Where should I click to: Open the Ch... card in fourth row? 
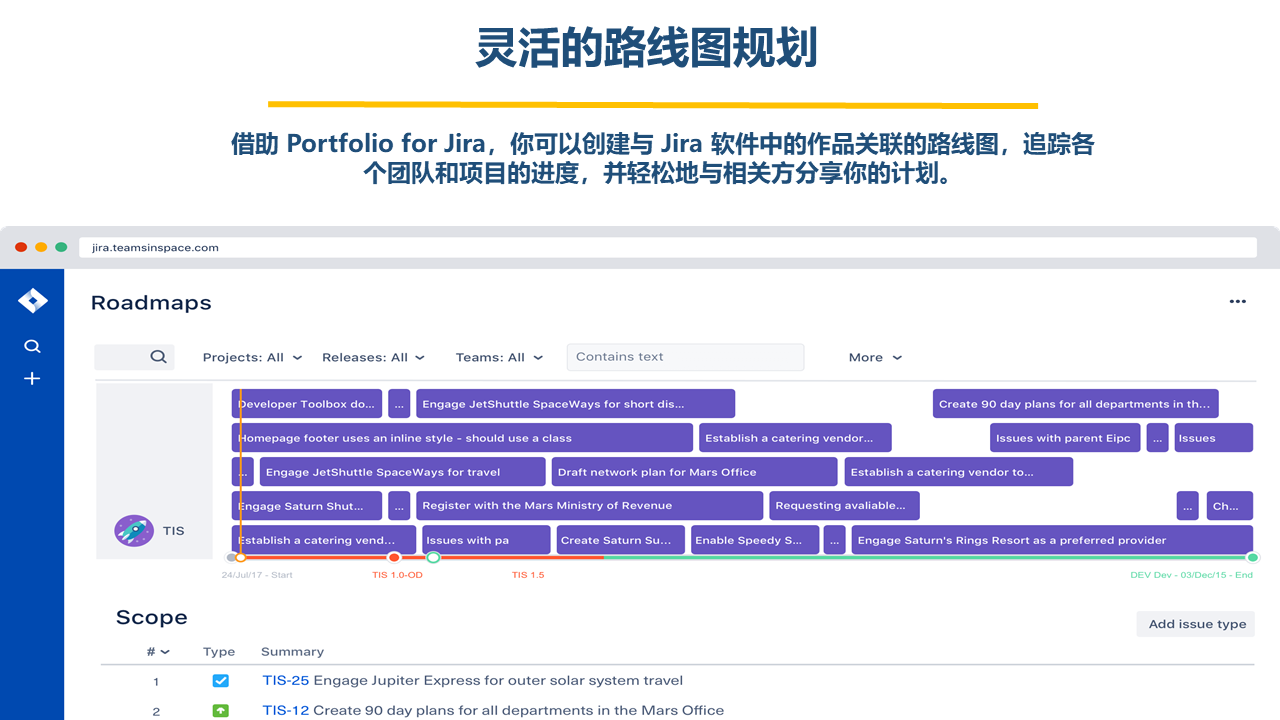[1229, 506]
